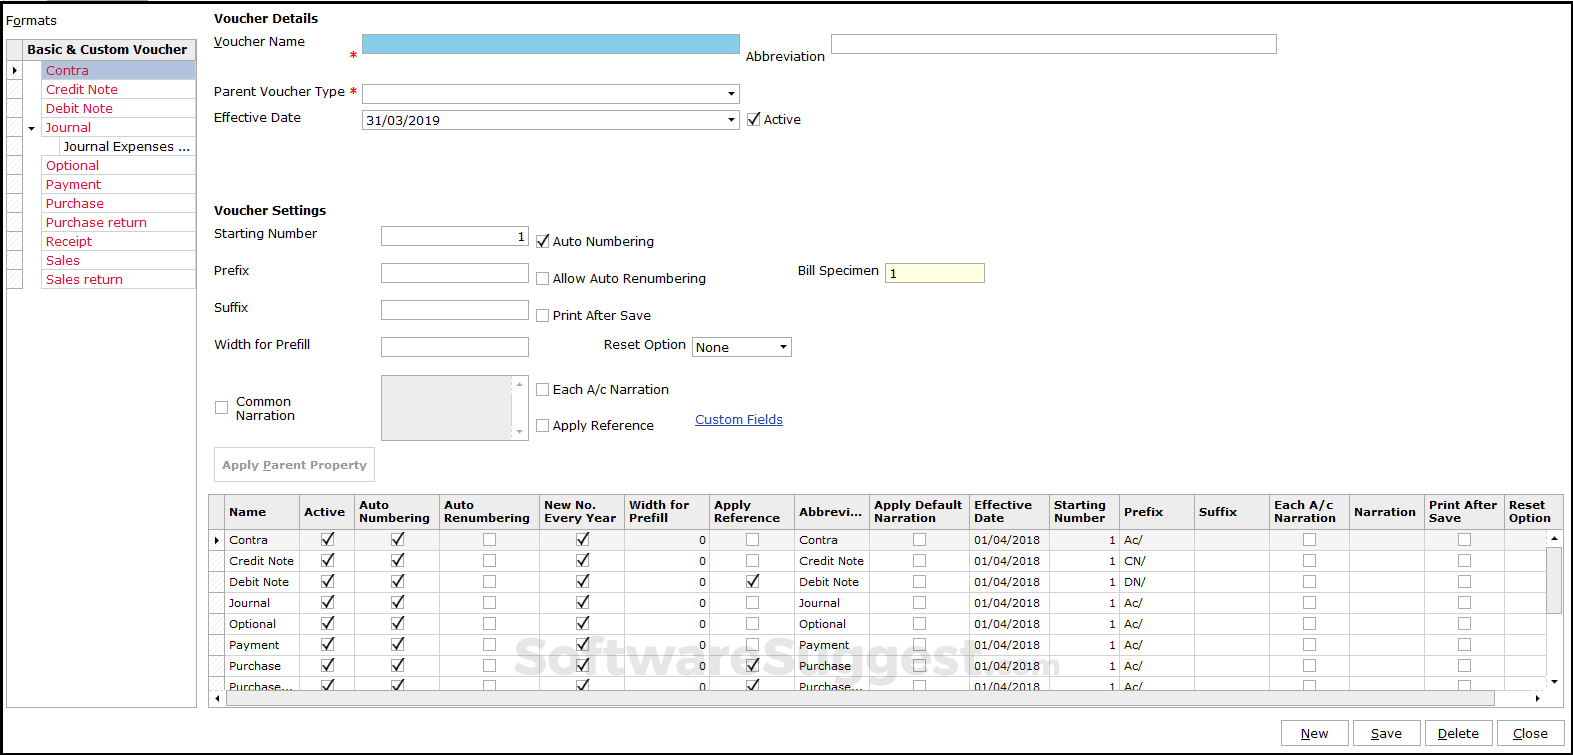Click the Effective Date column header

pos(1009,511)
